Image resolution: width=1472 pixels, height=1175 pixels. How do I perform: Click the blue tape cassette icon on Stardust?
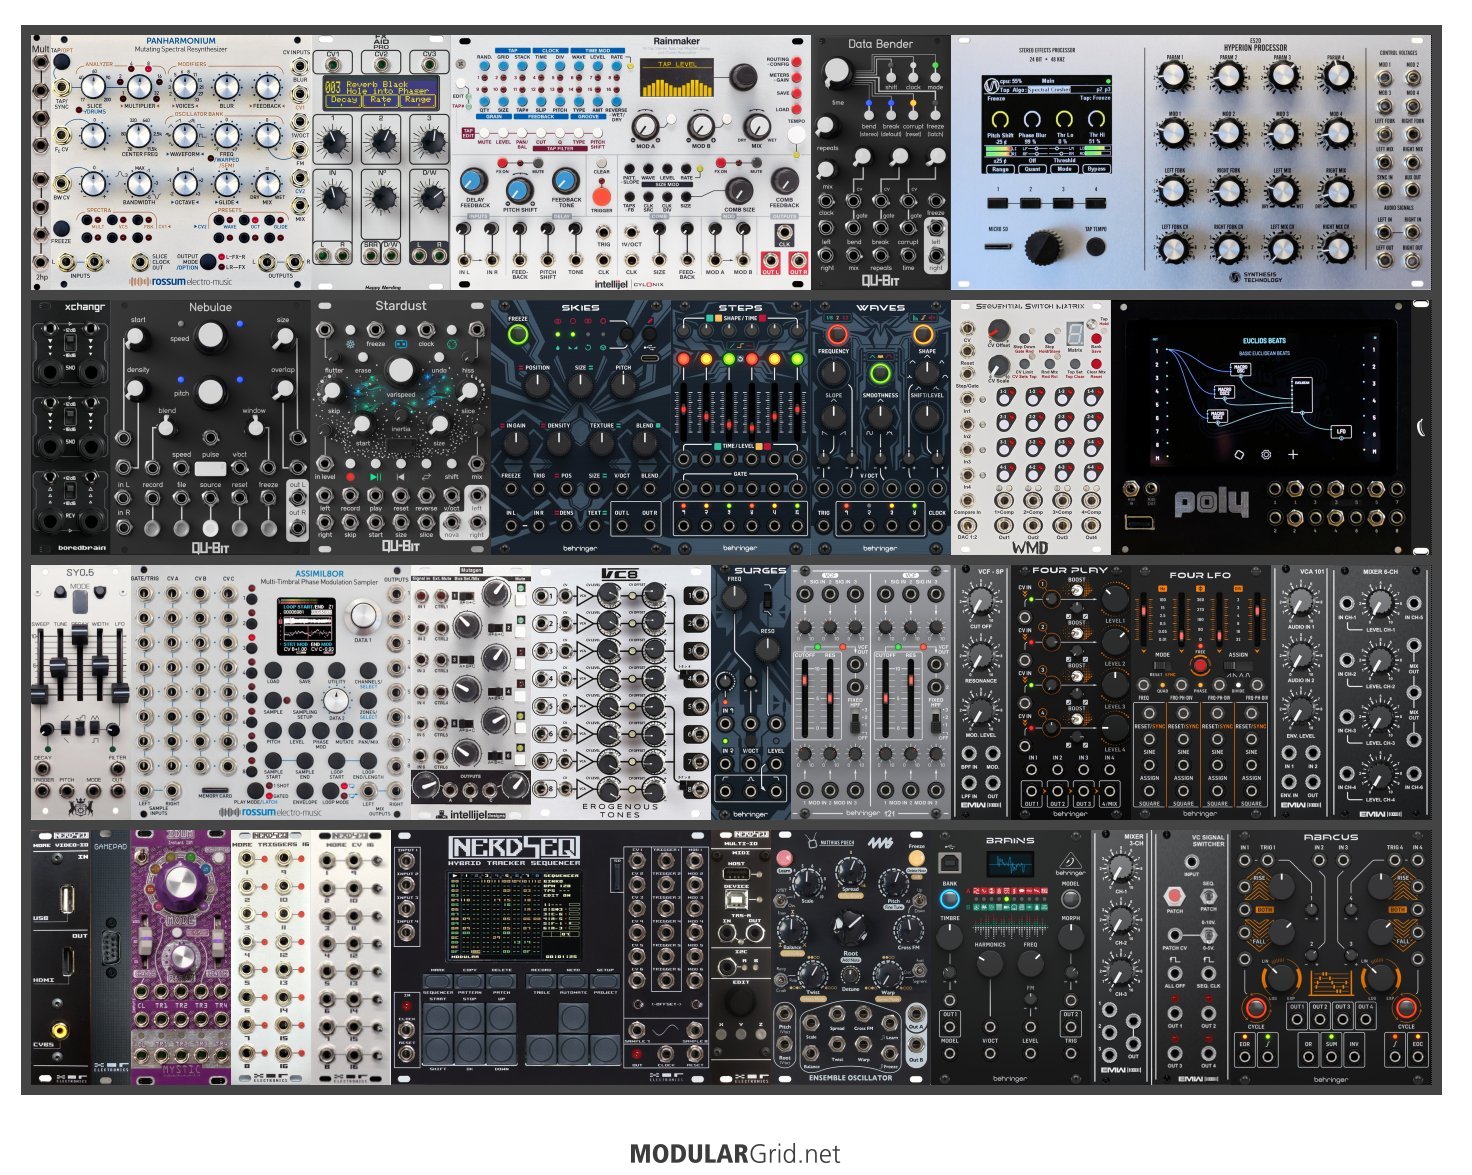tap(402, 343)
